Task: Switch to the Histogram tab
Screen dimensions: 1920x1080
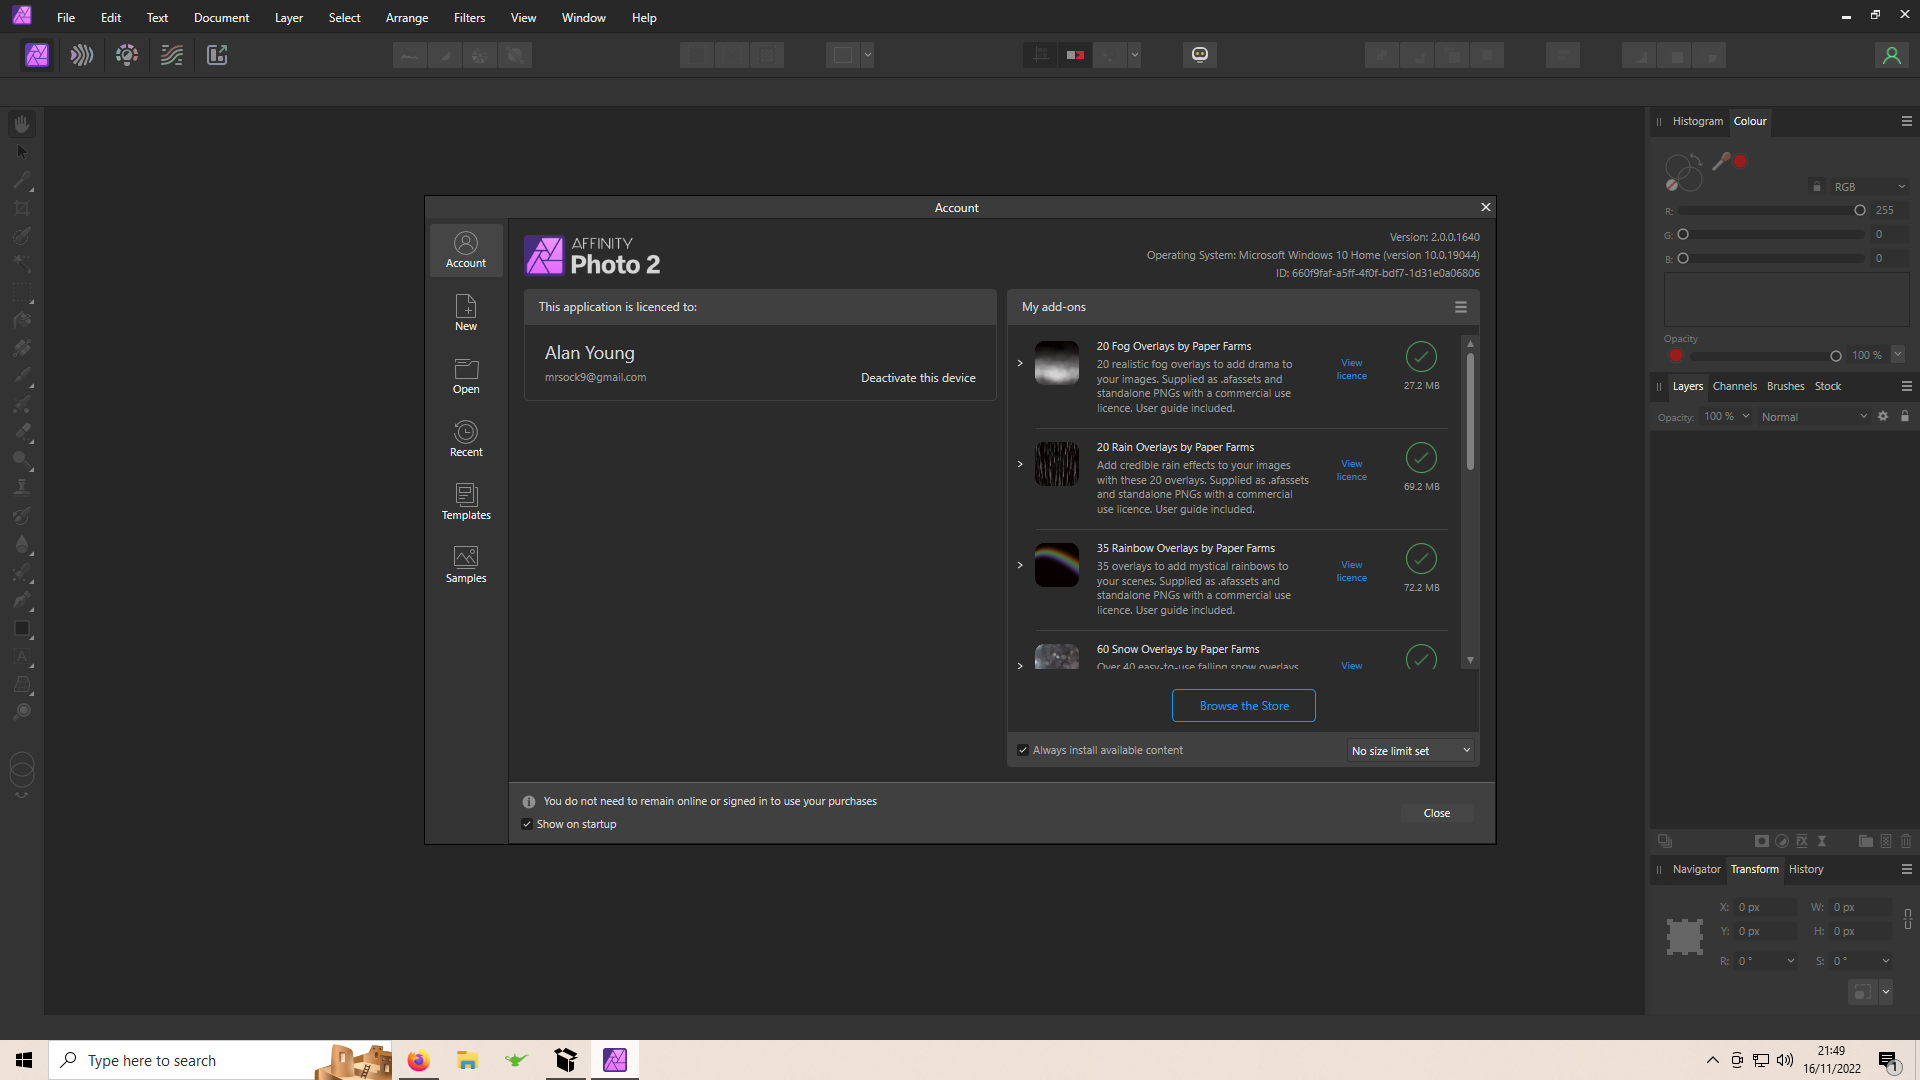Action: [1697, 121]
